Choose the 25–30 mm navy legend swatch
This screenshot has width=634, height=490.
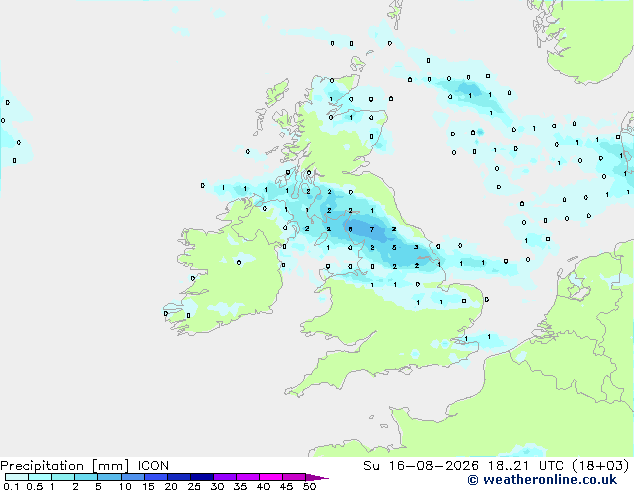click(201, 477)
